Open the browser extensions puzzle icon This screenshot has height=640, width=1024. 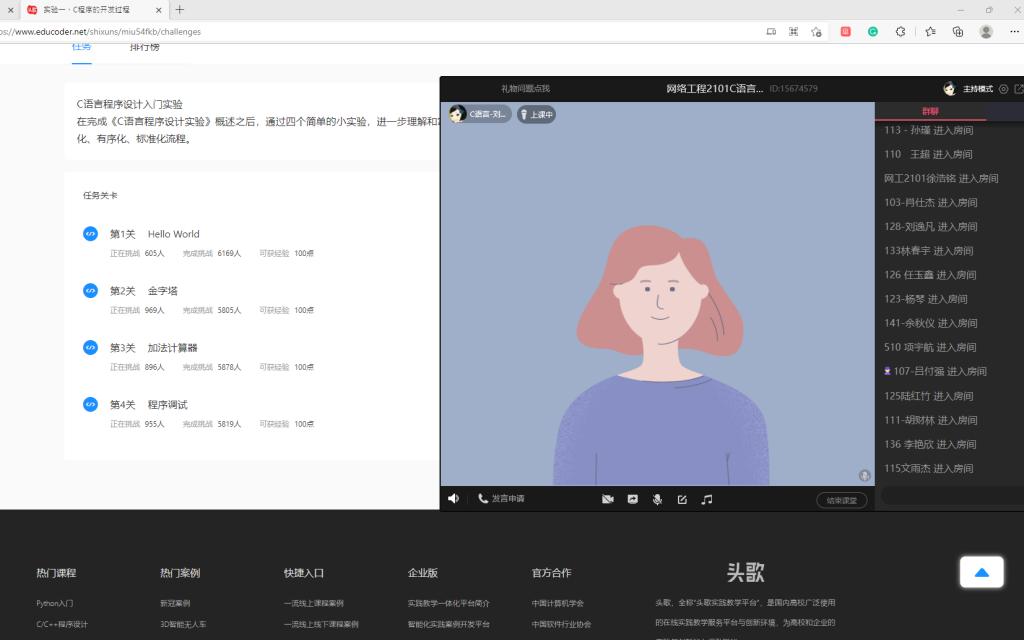coord(900,31)
